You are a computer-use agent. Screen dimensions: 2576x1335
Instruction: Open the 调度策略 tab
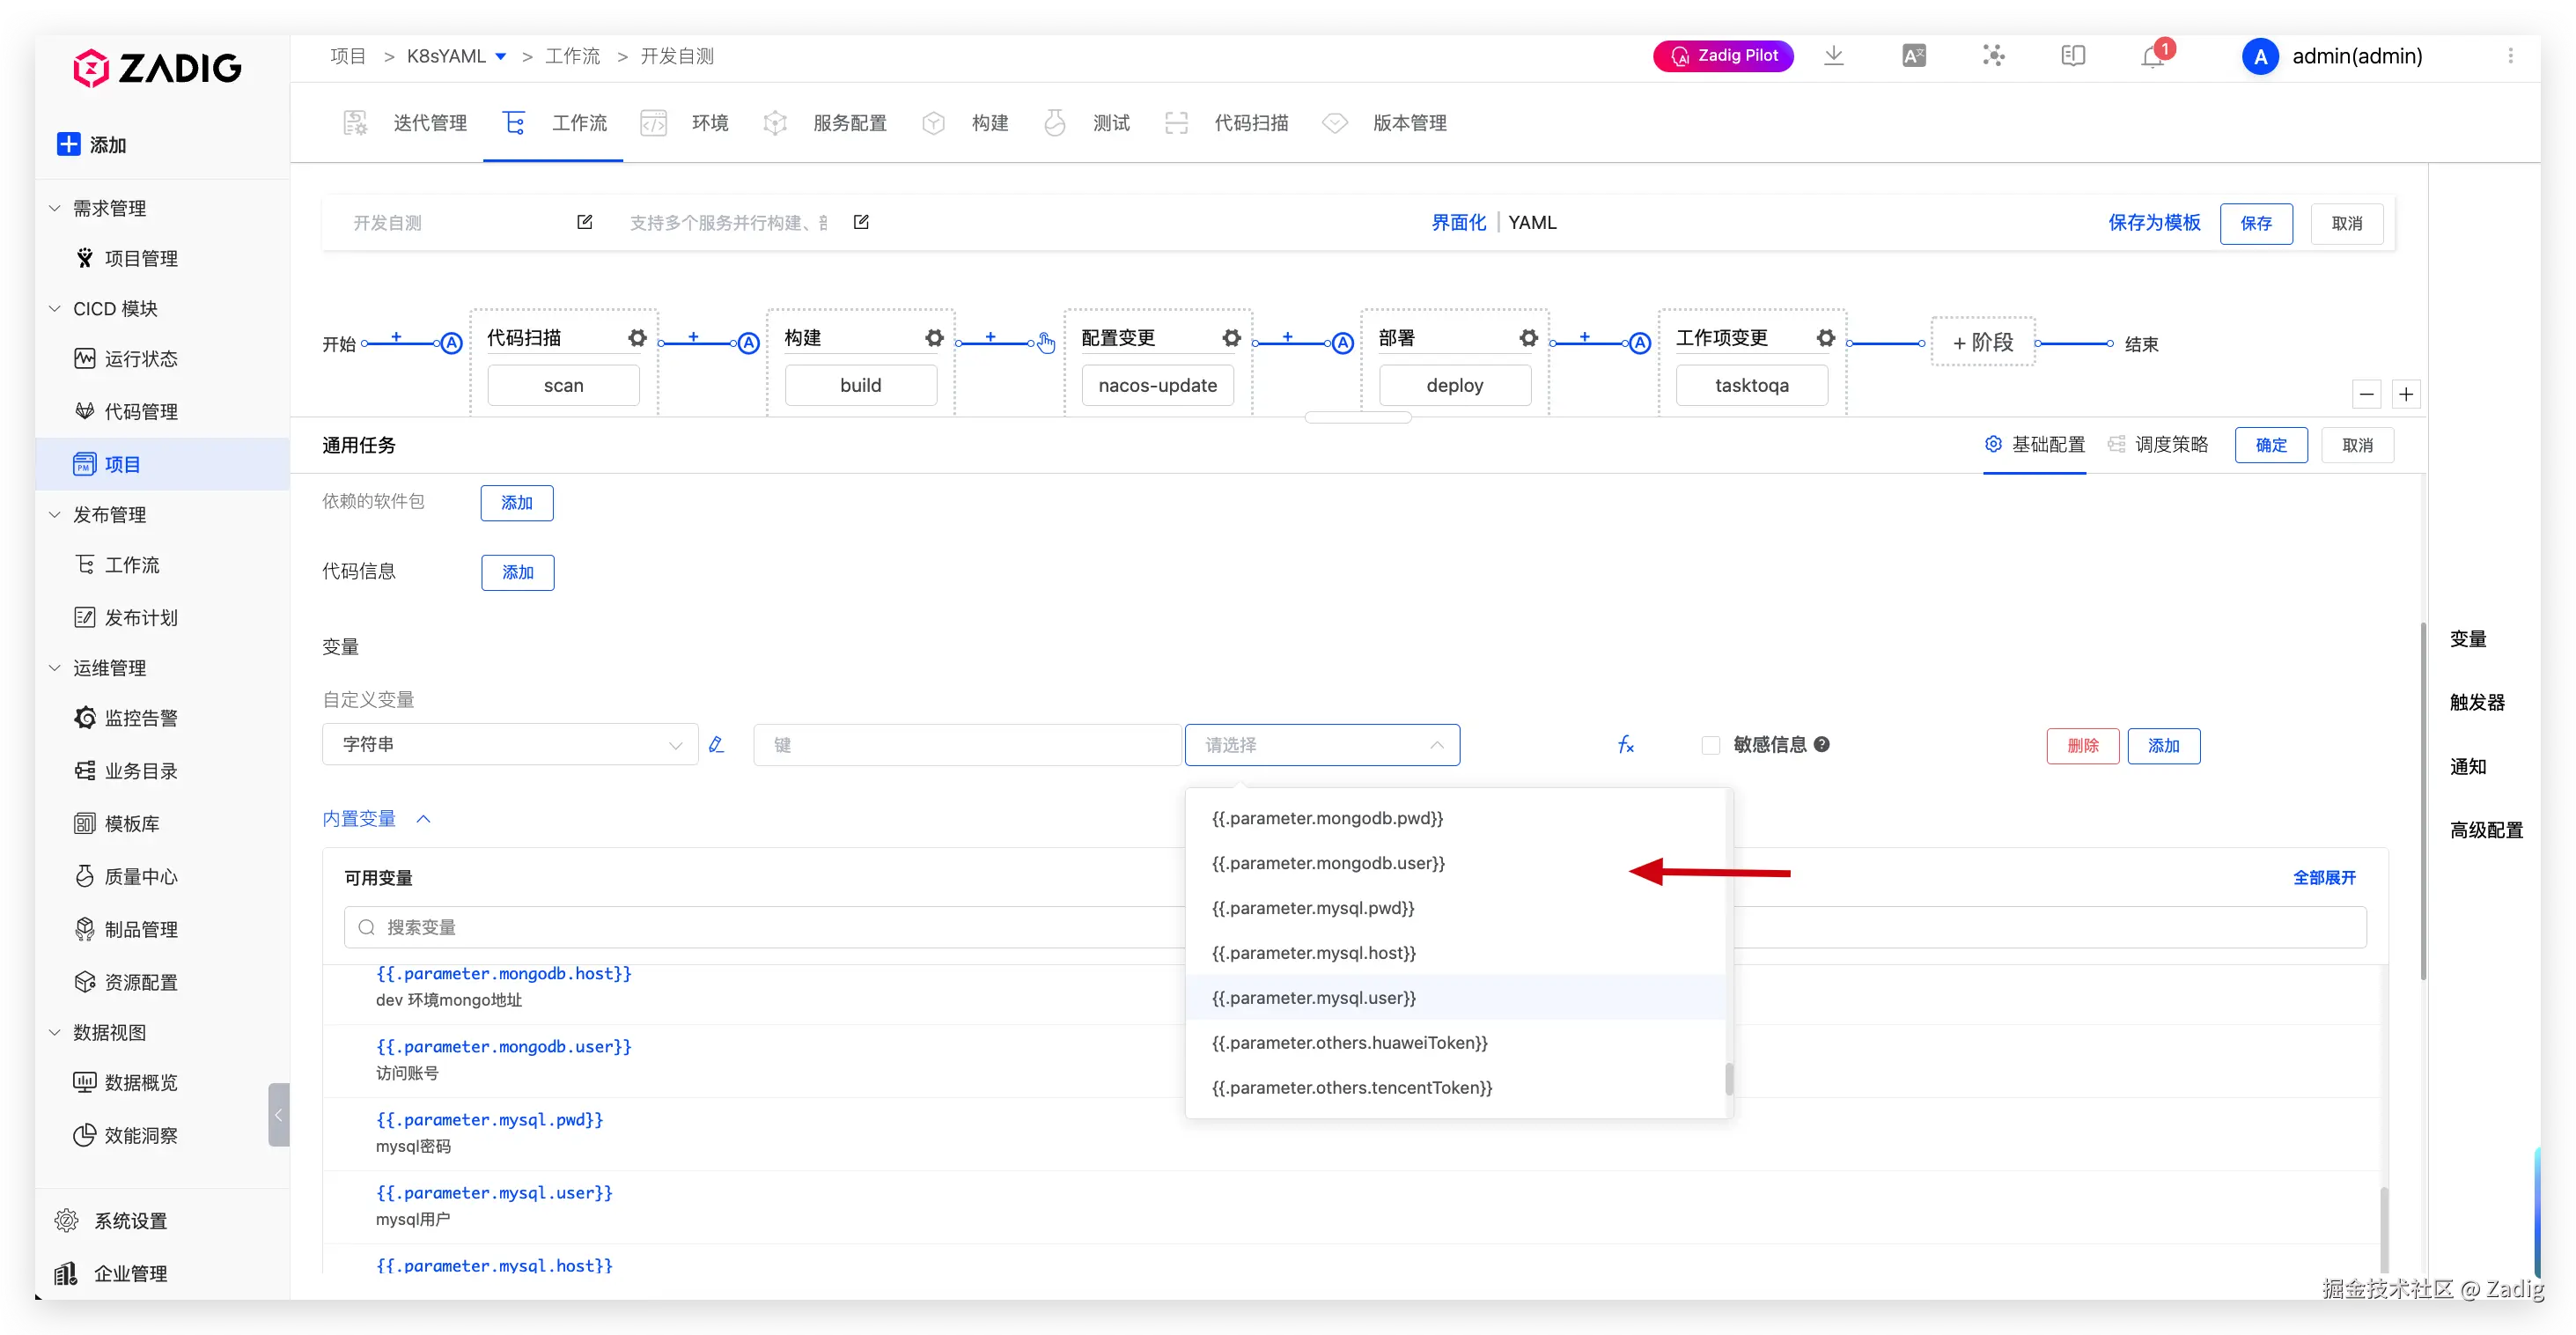[x=2158, y=444]
